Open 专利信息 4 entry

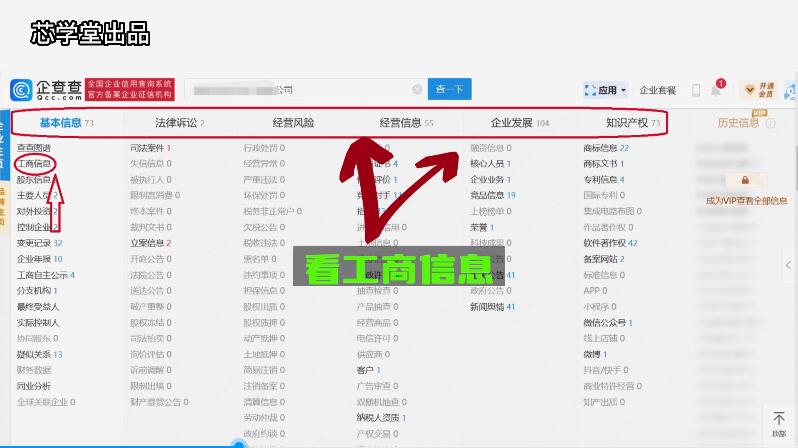pyautogui.click(x=604, y=179)
